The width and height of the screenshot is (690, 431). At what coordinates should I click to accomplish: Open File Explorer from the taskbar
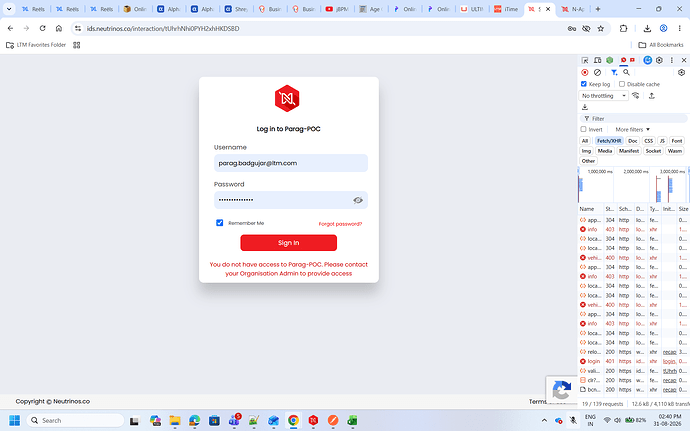tap(175, 420)
